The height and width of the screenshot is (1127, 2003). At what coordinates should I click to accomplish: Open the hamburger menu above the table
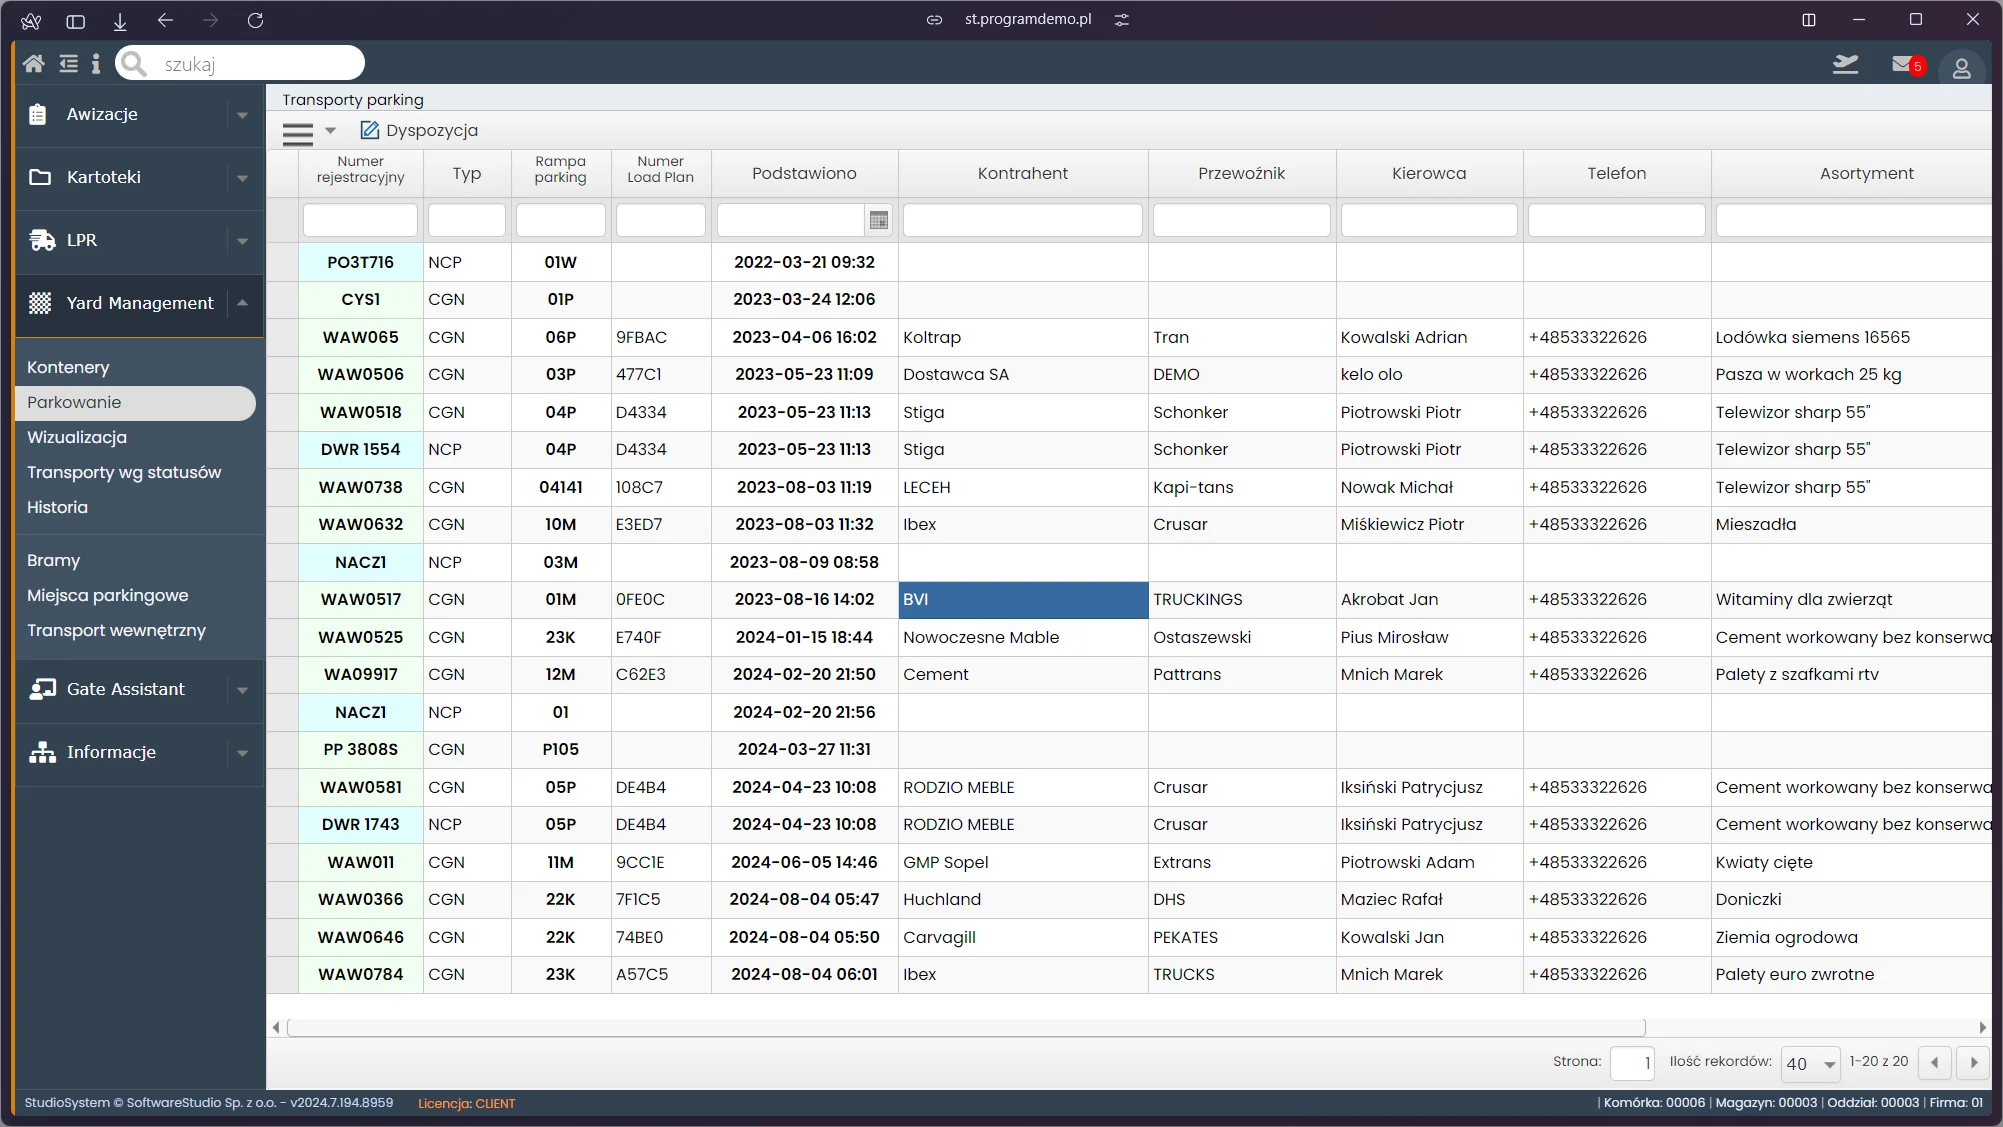[x=297, y=133]
